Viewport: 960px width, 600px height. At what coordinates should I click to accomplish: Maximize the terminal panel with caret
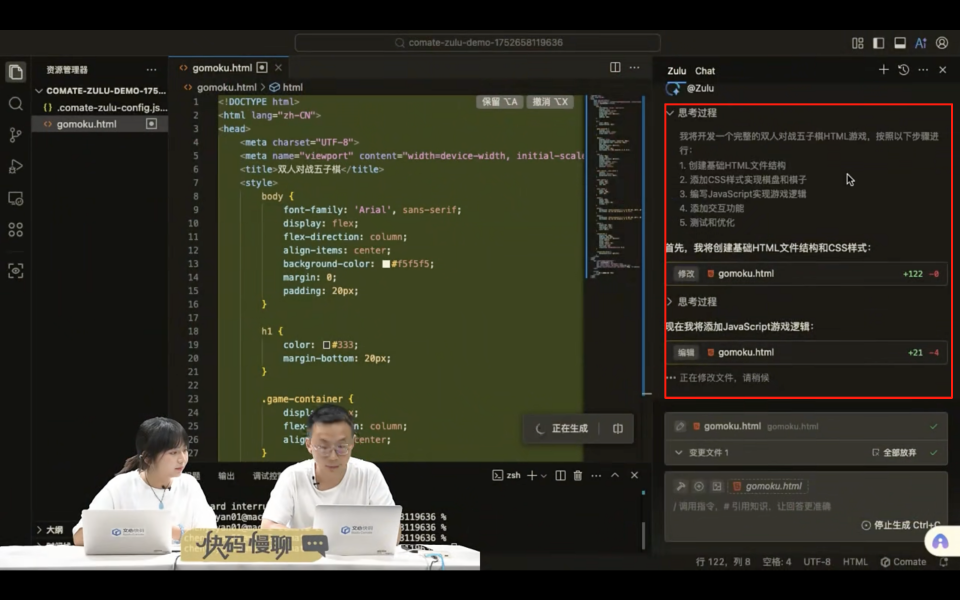pos(615,475)
